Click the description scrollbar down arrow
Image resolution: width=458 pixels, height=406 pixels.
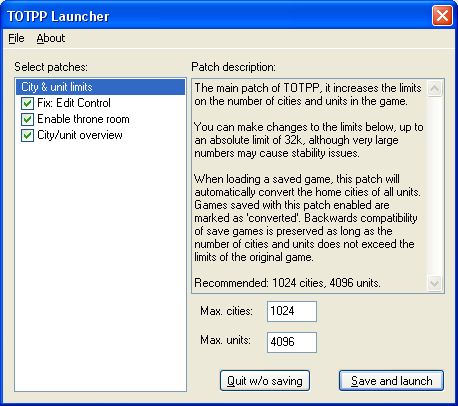click(x=434, y=284)
